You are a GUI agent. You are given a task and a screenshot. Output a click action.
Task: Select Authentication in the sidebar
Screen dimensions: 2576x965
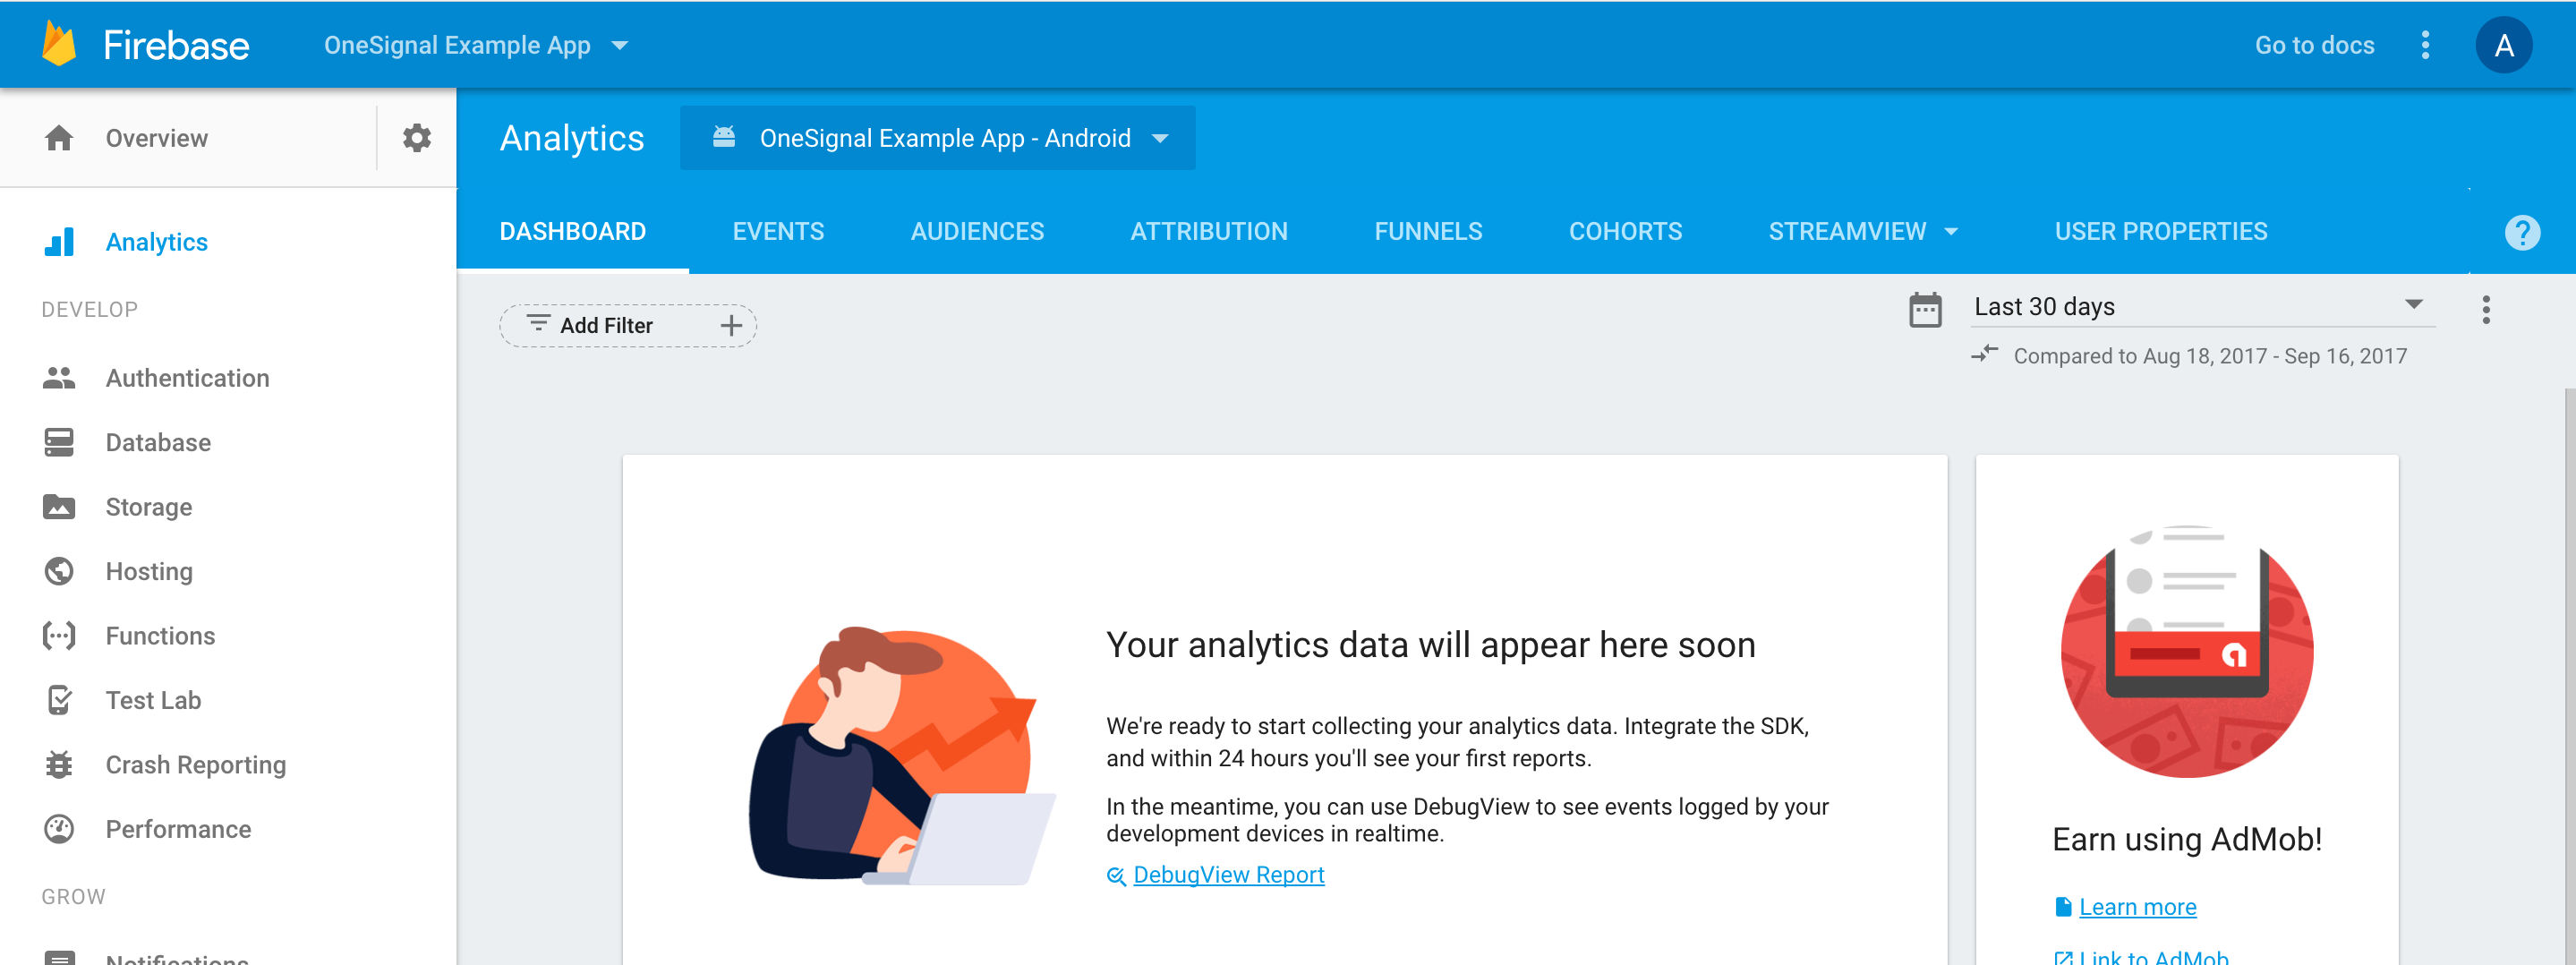(x=228, y=378)
